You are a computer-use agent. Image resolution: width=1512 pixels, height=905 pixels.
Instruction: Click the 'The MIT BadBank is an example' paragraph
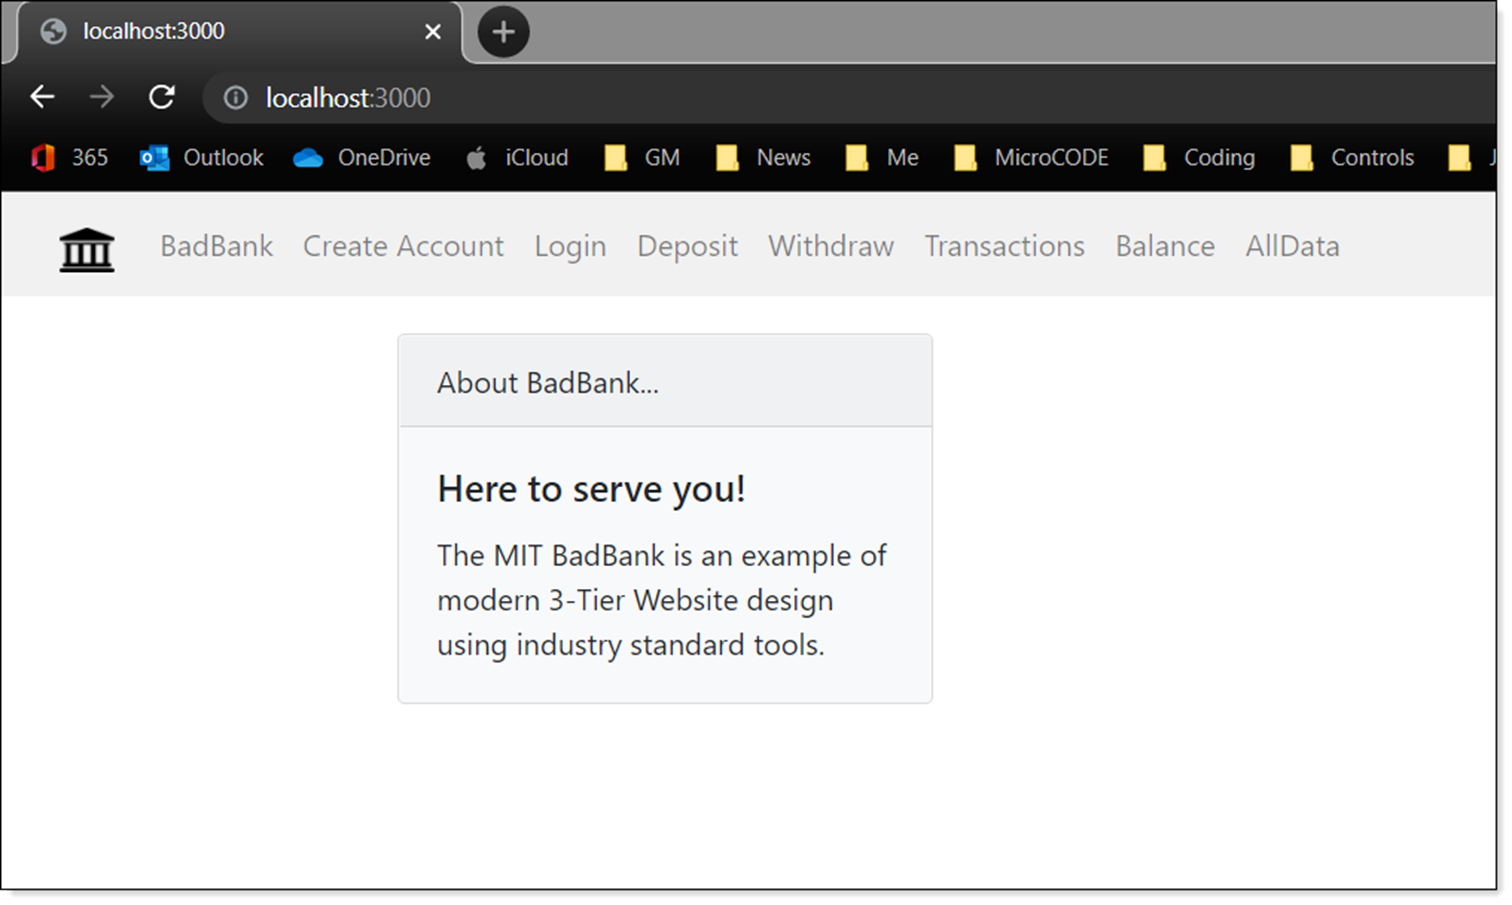[x=662, y=600]
